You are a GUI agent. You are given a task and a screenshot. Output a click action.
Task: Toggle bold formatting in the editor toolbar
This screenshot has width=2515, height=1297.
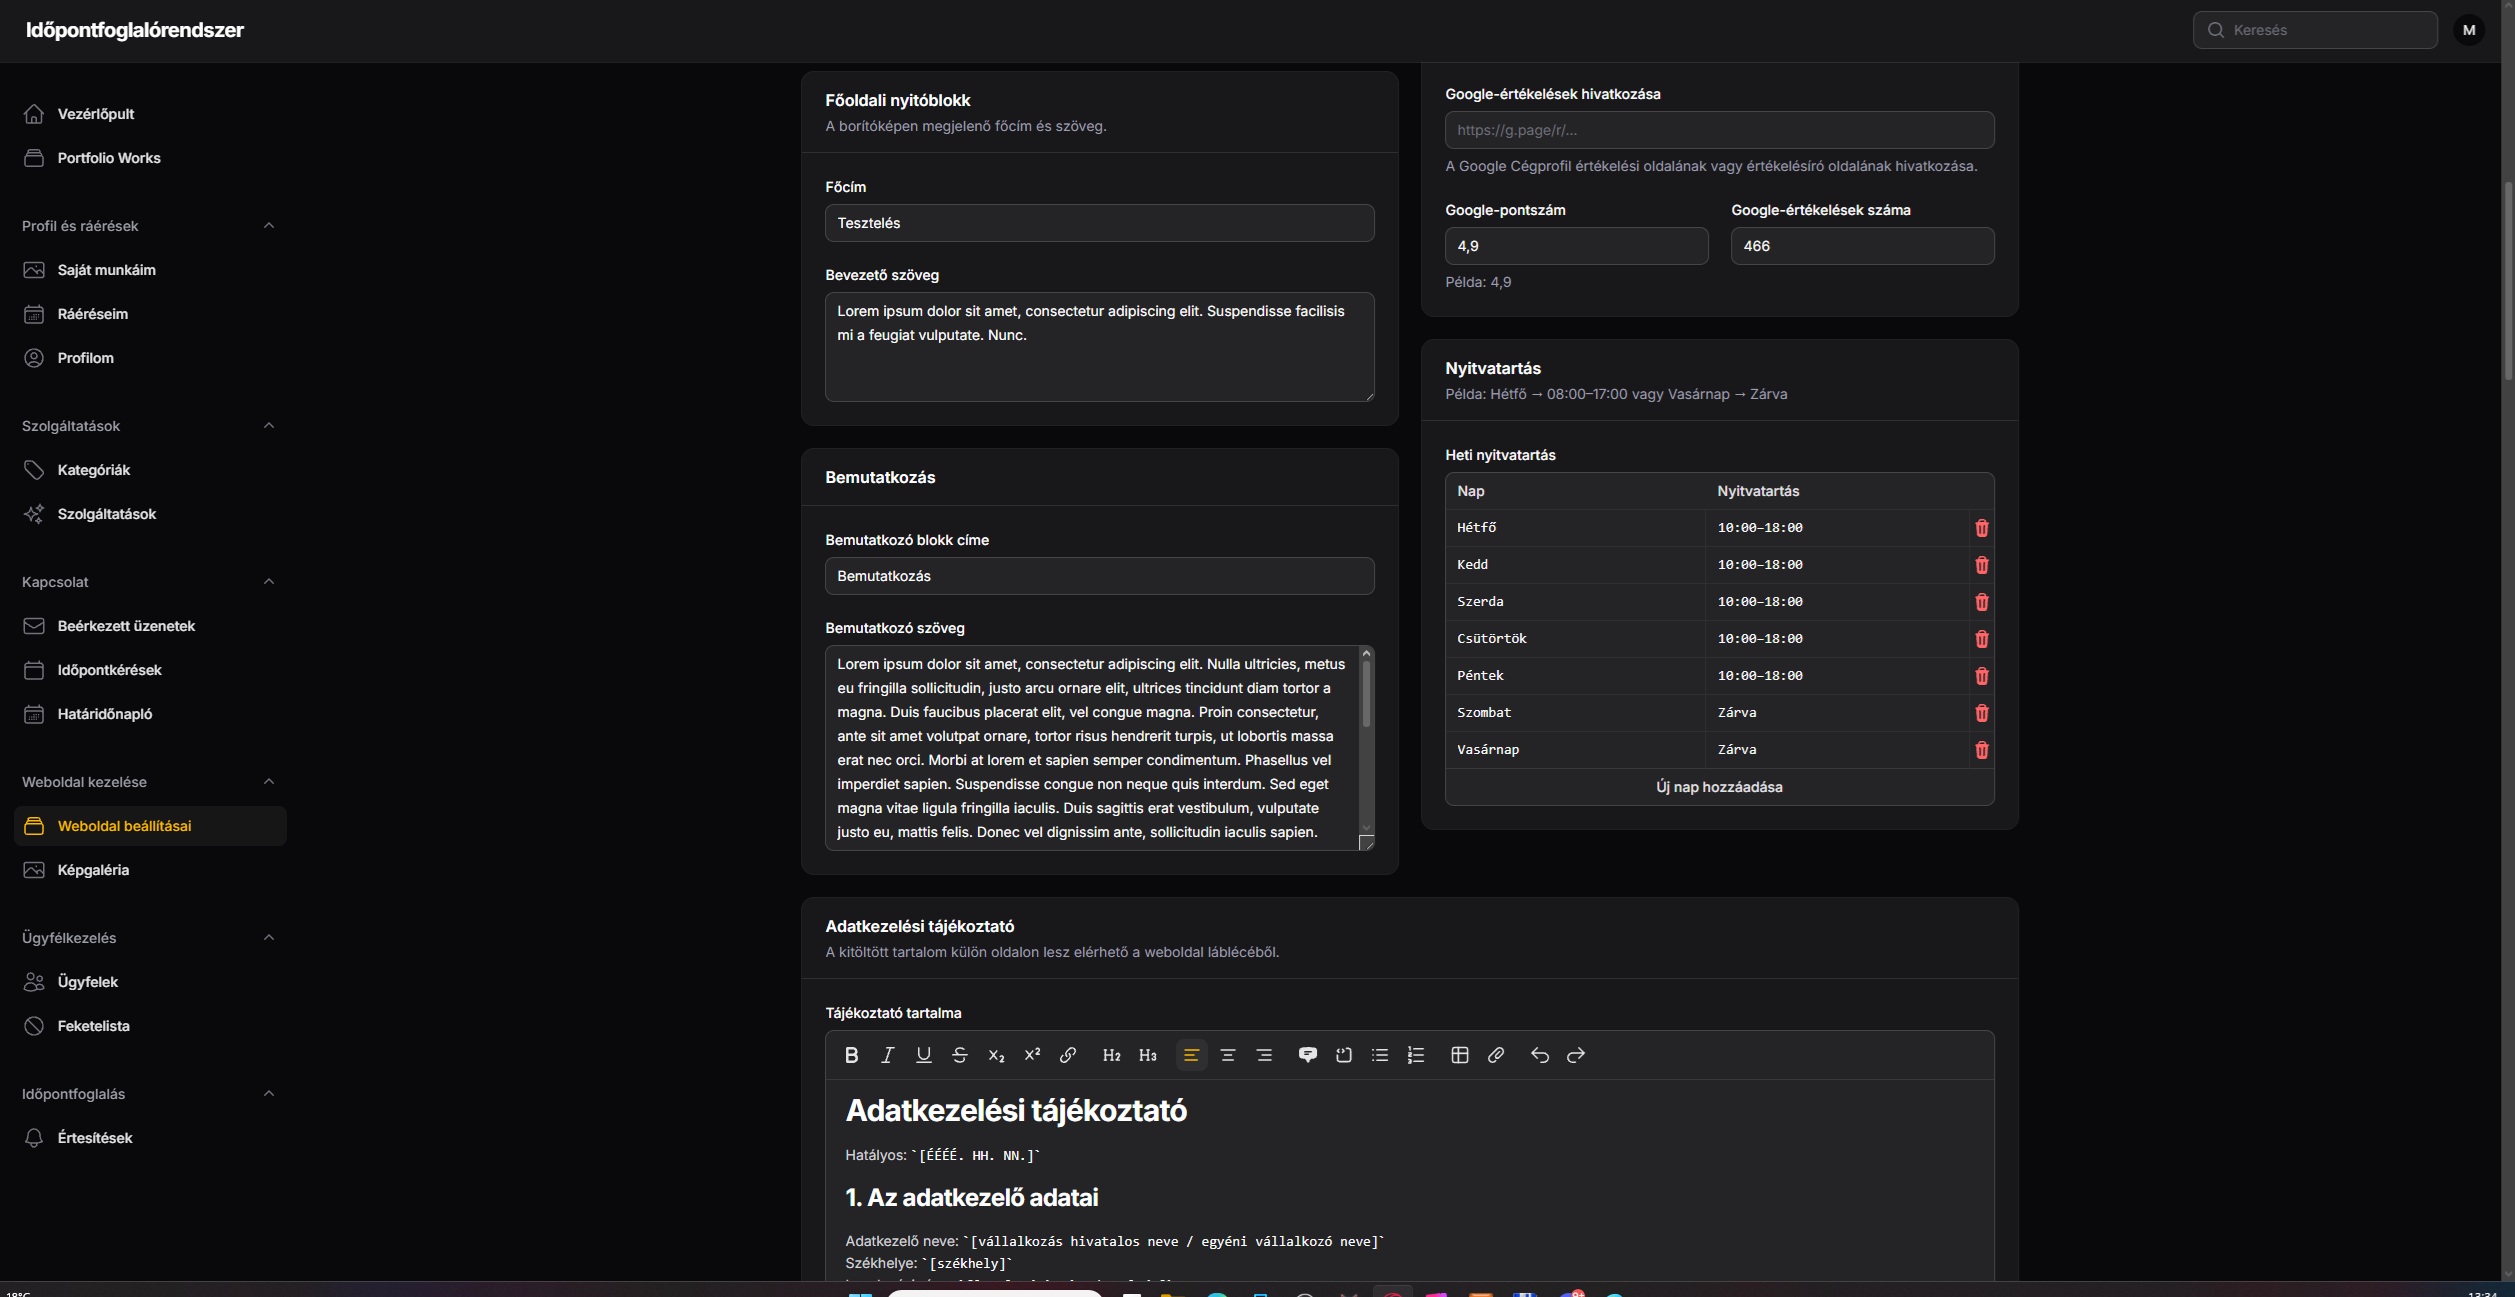[x=851, y=1055]
